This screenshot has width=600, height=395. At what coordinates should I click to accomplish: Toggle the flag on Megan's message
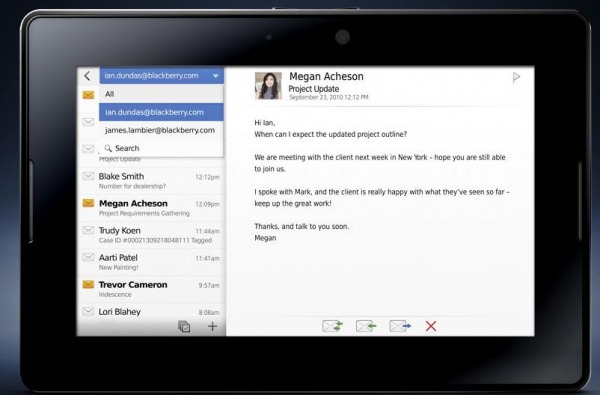click(x=516, y=77)
